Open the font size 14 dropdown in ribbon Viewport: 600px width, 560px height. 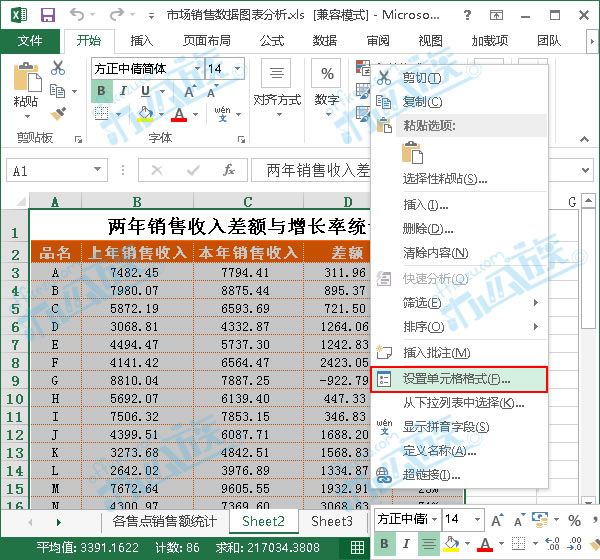(238, 69)
